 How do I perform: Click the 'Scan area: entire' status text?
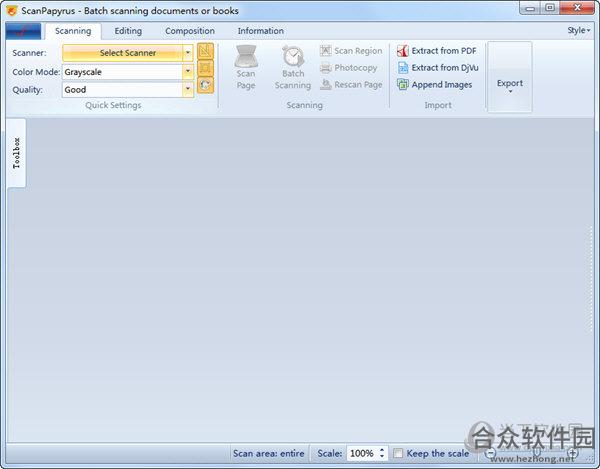(x=269, y=453)
